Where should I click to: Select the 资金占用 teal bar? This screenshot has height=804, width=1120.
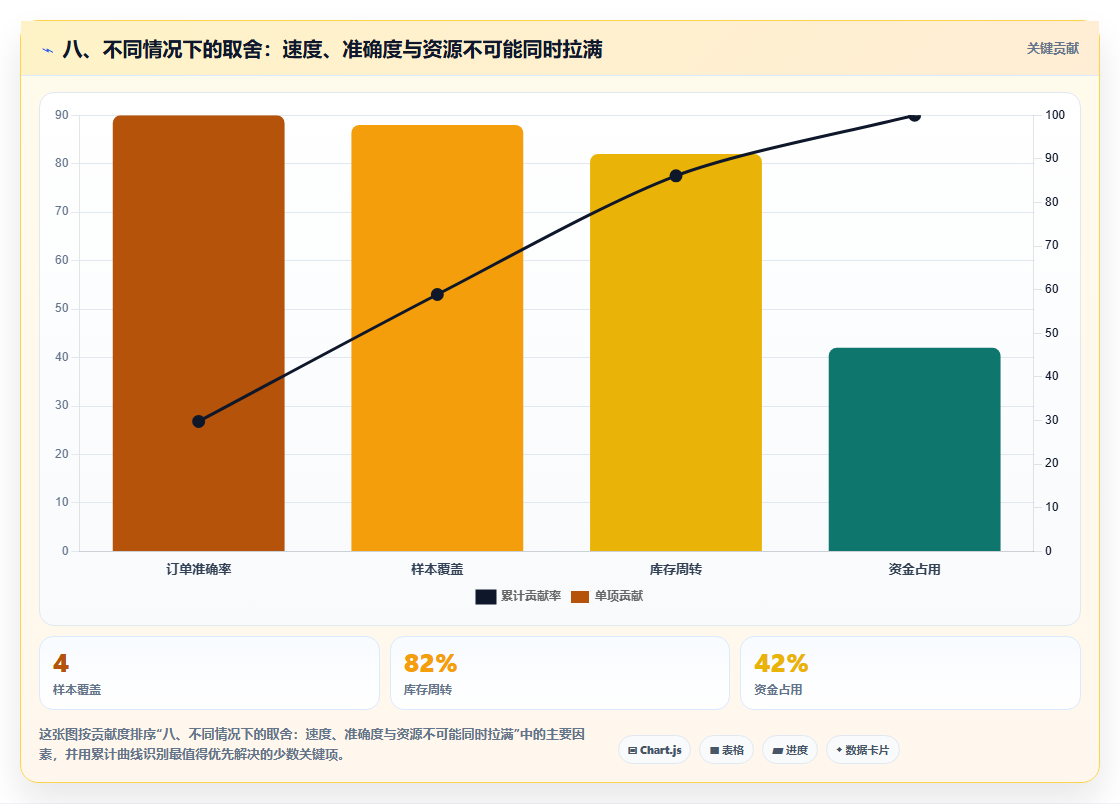click(x=914, y=449)
